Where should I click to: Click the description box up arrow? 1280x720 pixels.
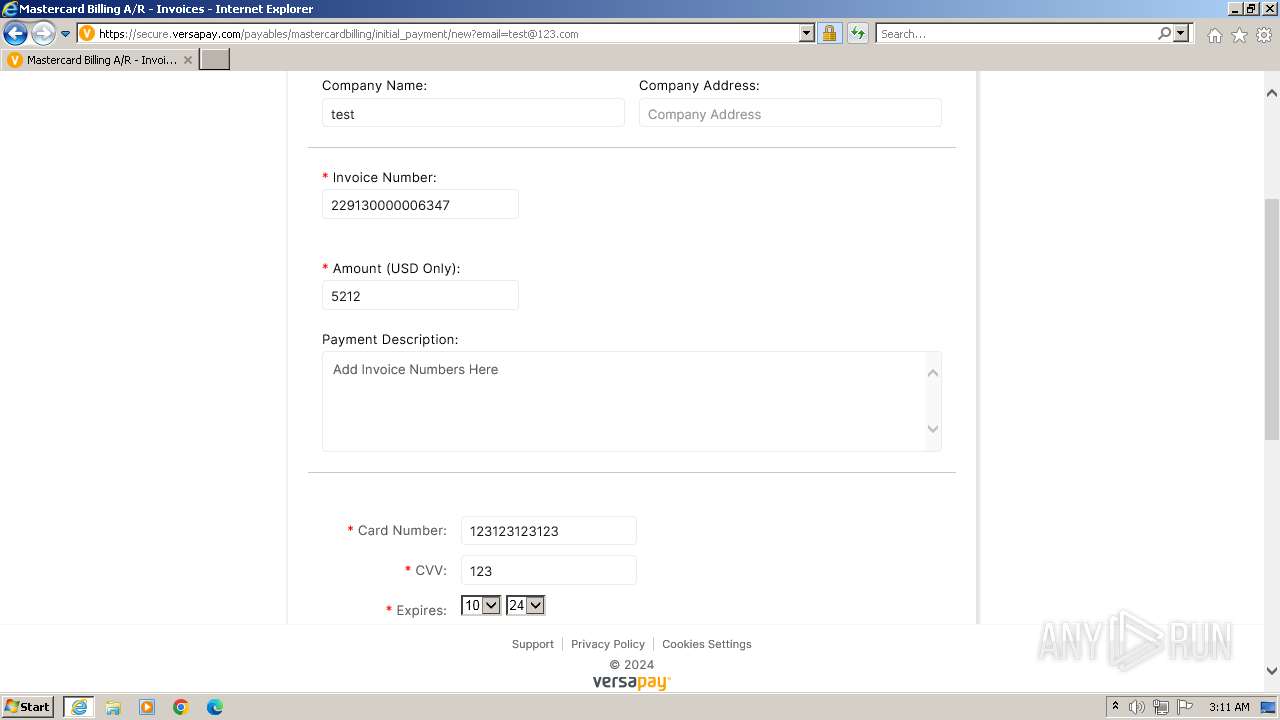coord(932,373)
